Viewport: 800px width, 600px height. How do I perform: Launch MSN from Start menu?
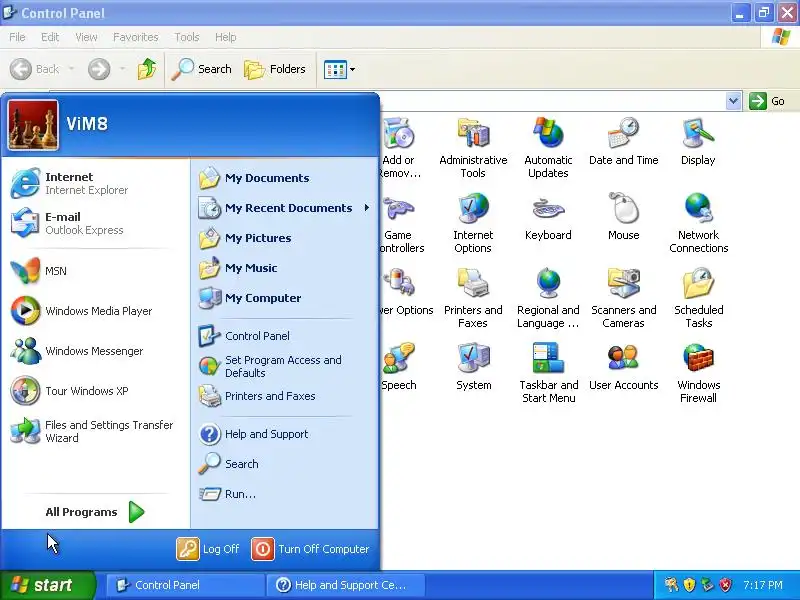pos(94,270)
